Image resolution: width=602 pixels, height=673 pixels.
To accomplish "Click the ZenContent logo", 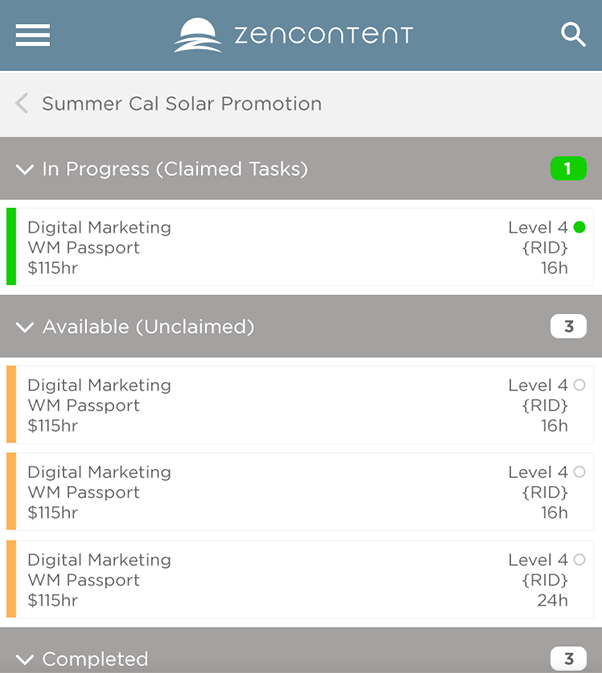I will click(x=293, y=35).
